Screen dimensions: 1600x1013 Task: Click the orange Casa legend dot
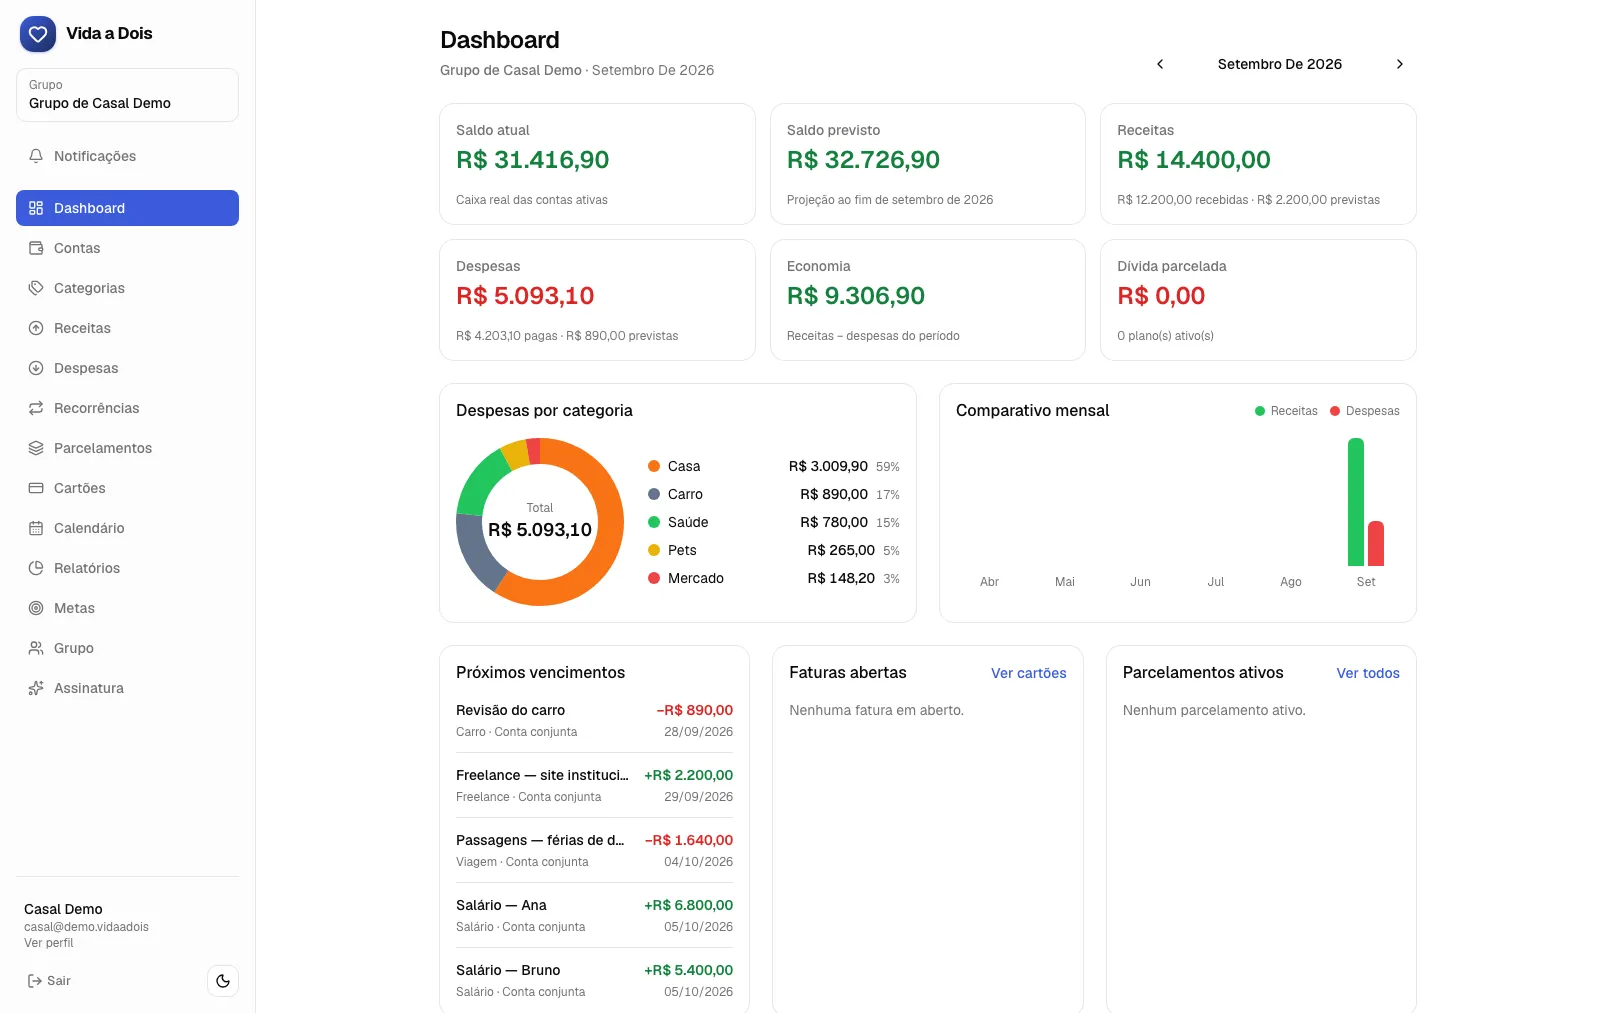coord(654,466)
